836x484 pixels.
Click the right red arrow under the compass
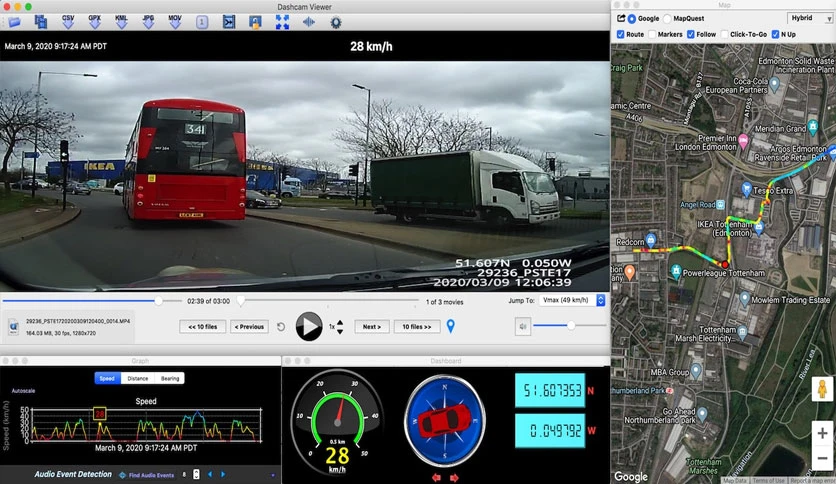click(454, 478)
